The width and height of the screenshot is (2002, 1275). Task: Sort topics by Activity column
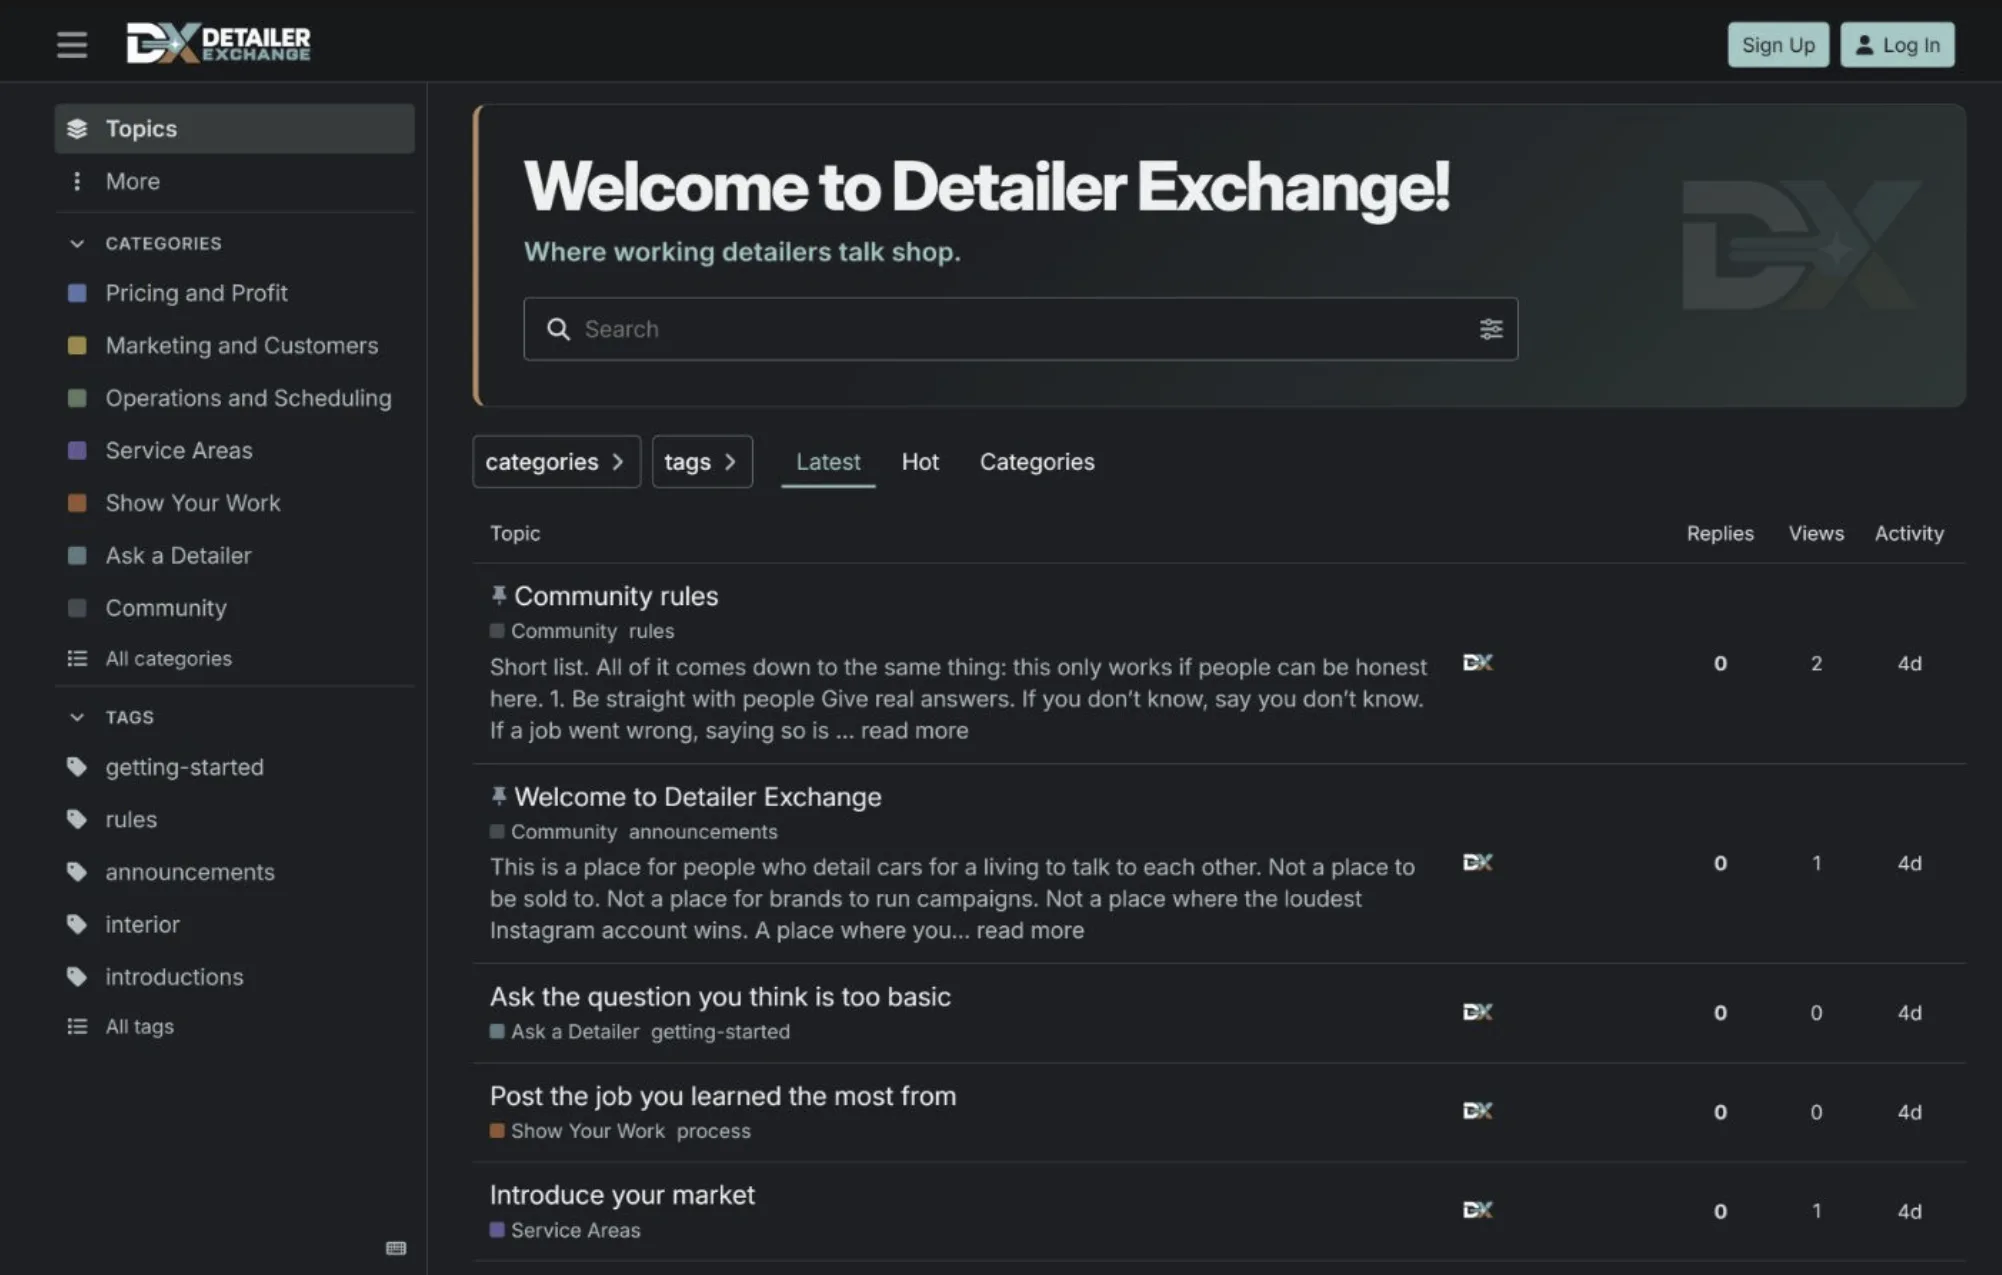click(1909, 533)
